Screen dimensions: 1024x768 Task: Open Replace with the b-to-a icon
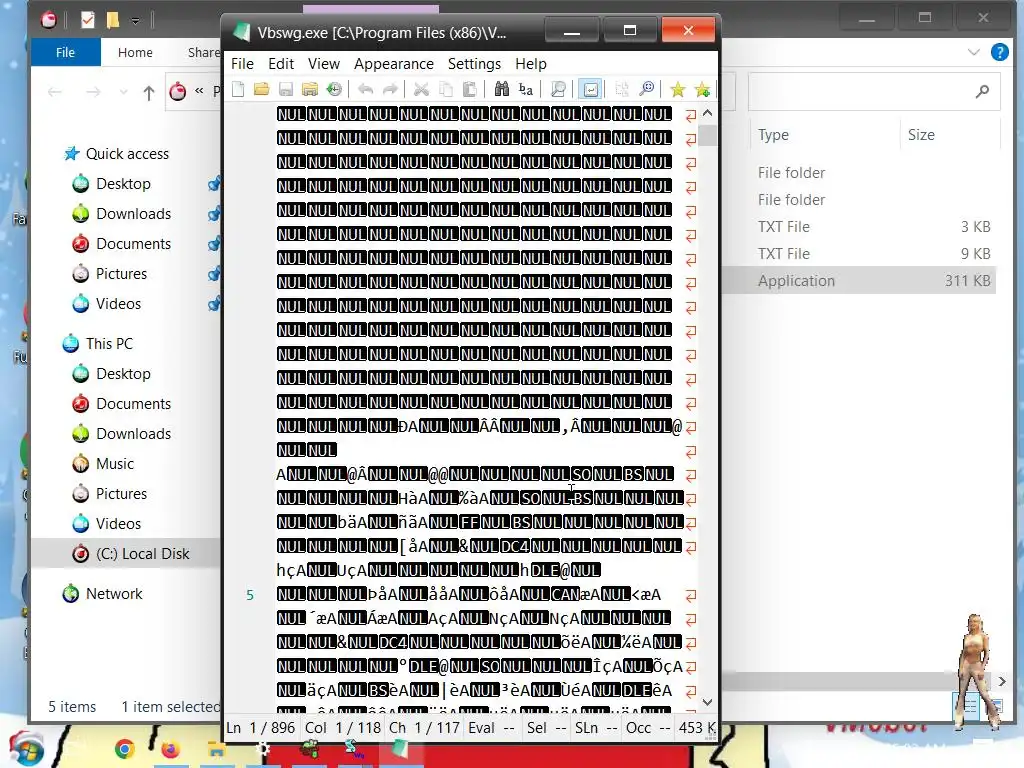526,89
